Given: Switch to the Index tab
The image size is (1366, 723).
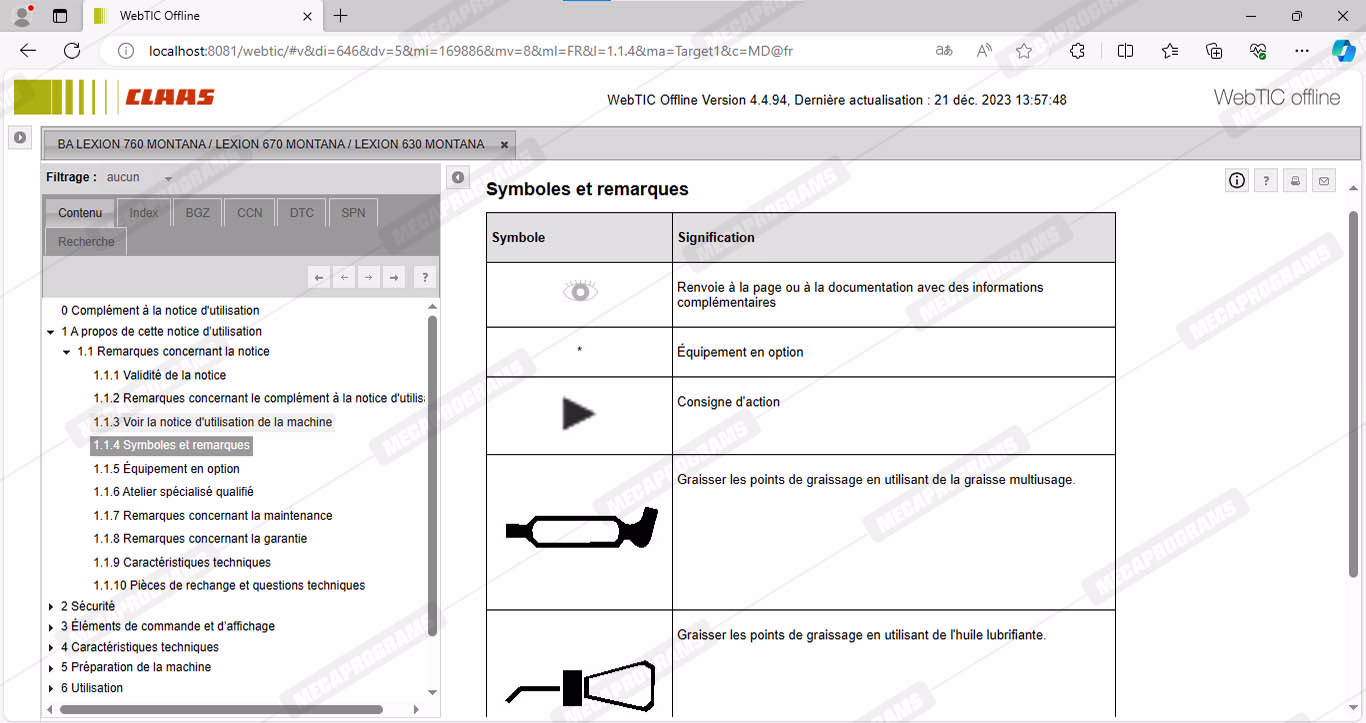Looking at the screenshot, I should point(144,213).
